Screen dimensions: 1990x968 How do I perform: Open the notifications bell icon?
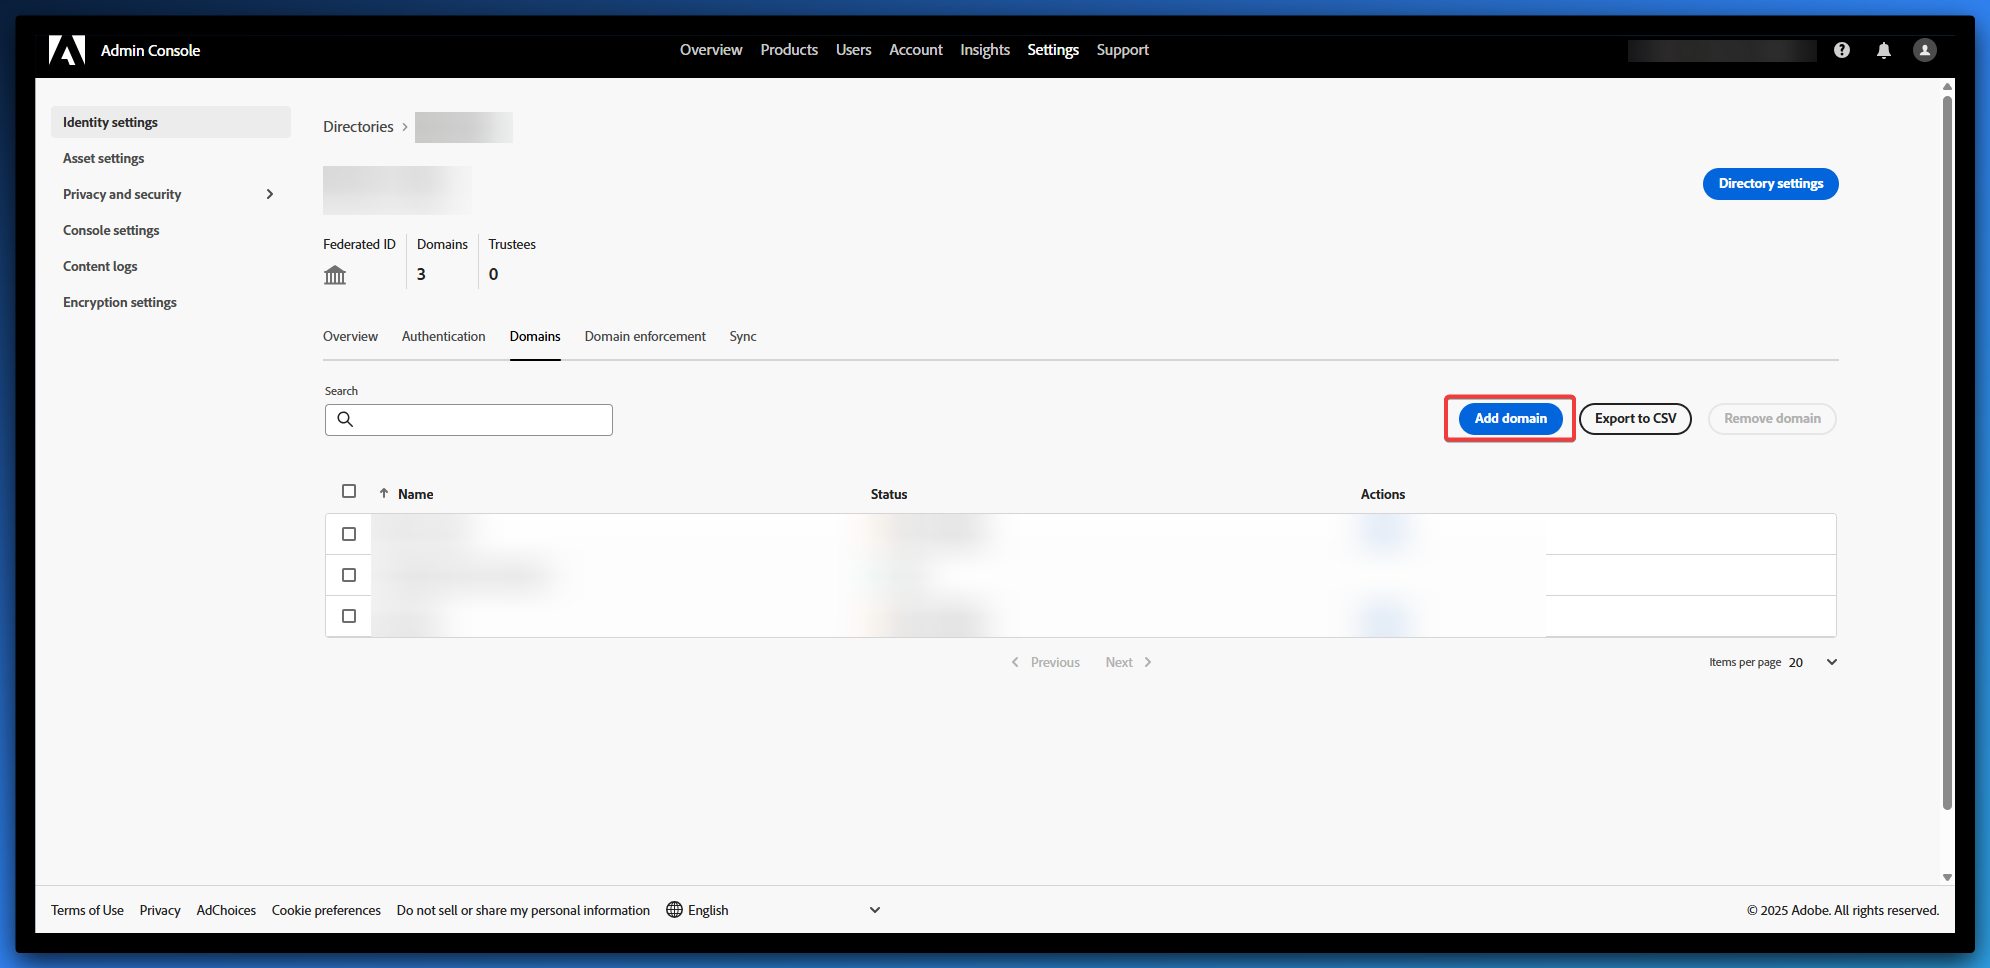[1883, 50]
